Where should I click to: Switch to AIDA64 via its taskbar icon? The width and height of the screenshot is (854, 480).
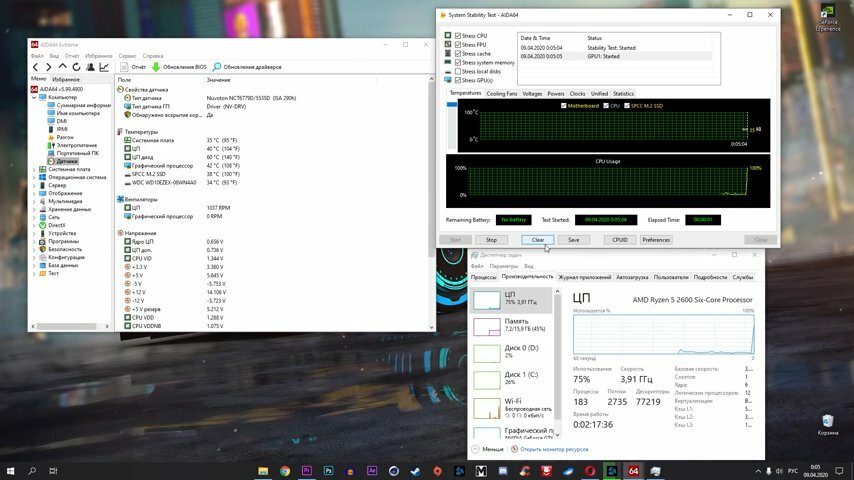[x=633, y=471]
